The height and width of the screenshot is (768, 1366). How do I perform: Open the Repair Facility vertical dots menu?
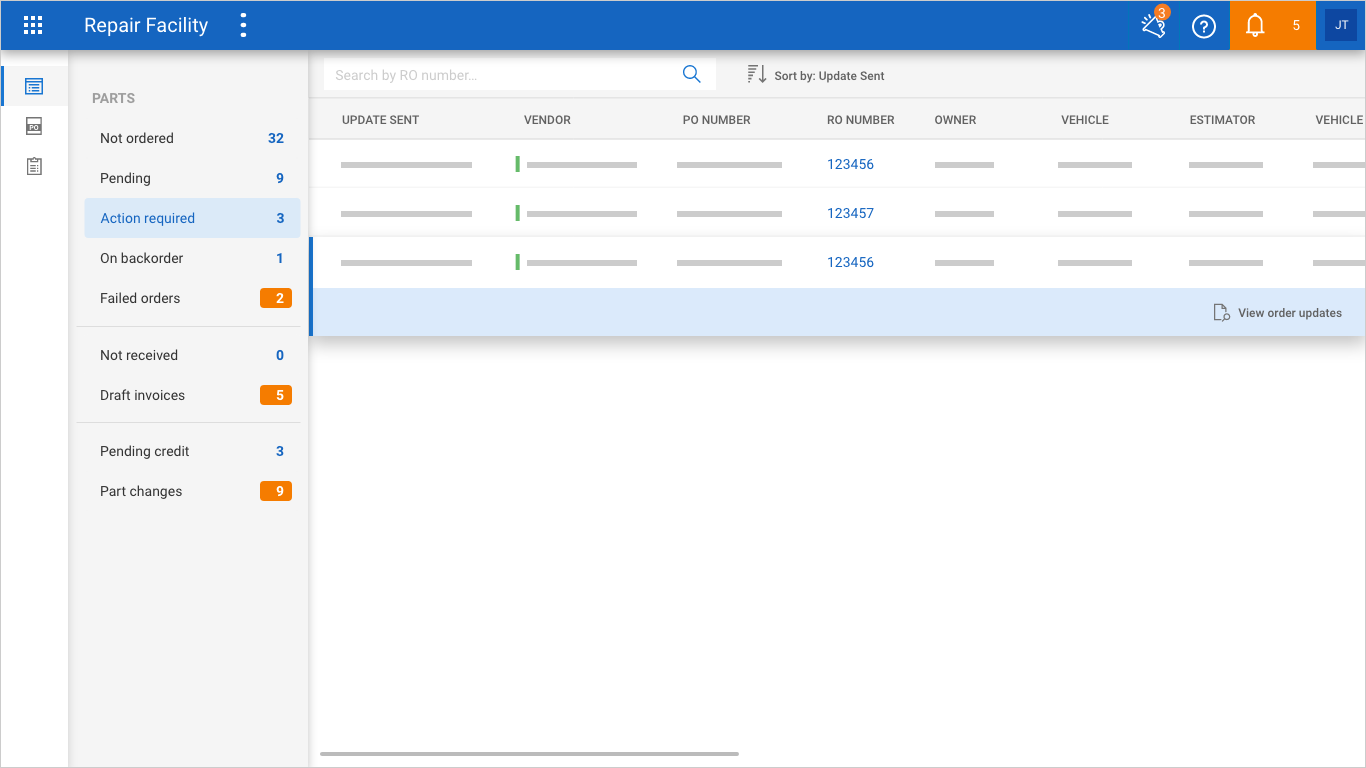243,25
